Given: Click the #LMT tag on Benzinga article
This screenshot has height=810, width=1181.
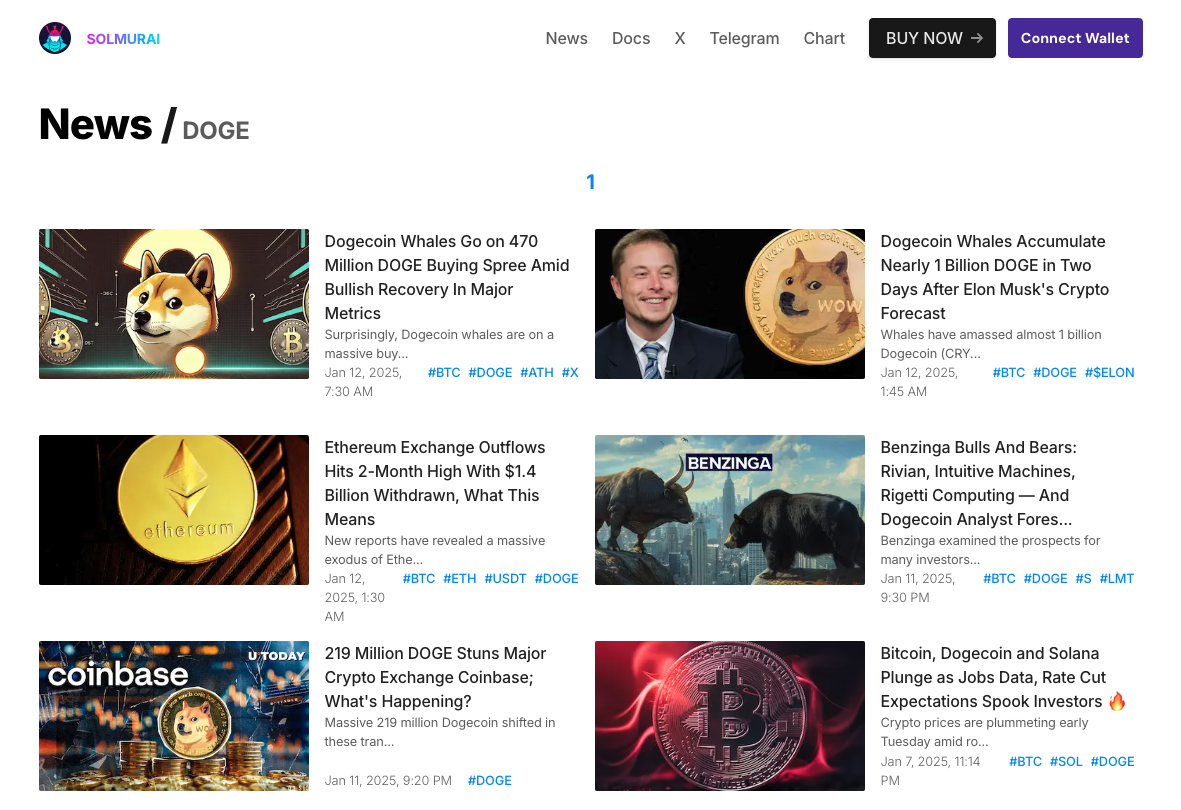Looking at the screenshot, I should (1117, 578).
